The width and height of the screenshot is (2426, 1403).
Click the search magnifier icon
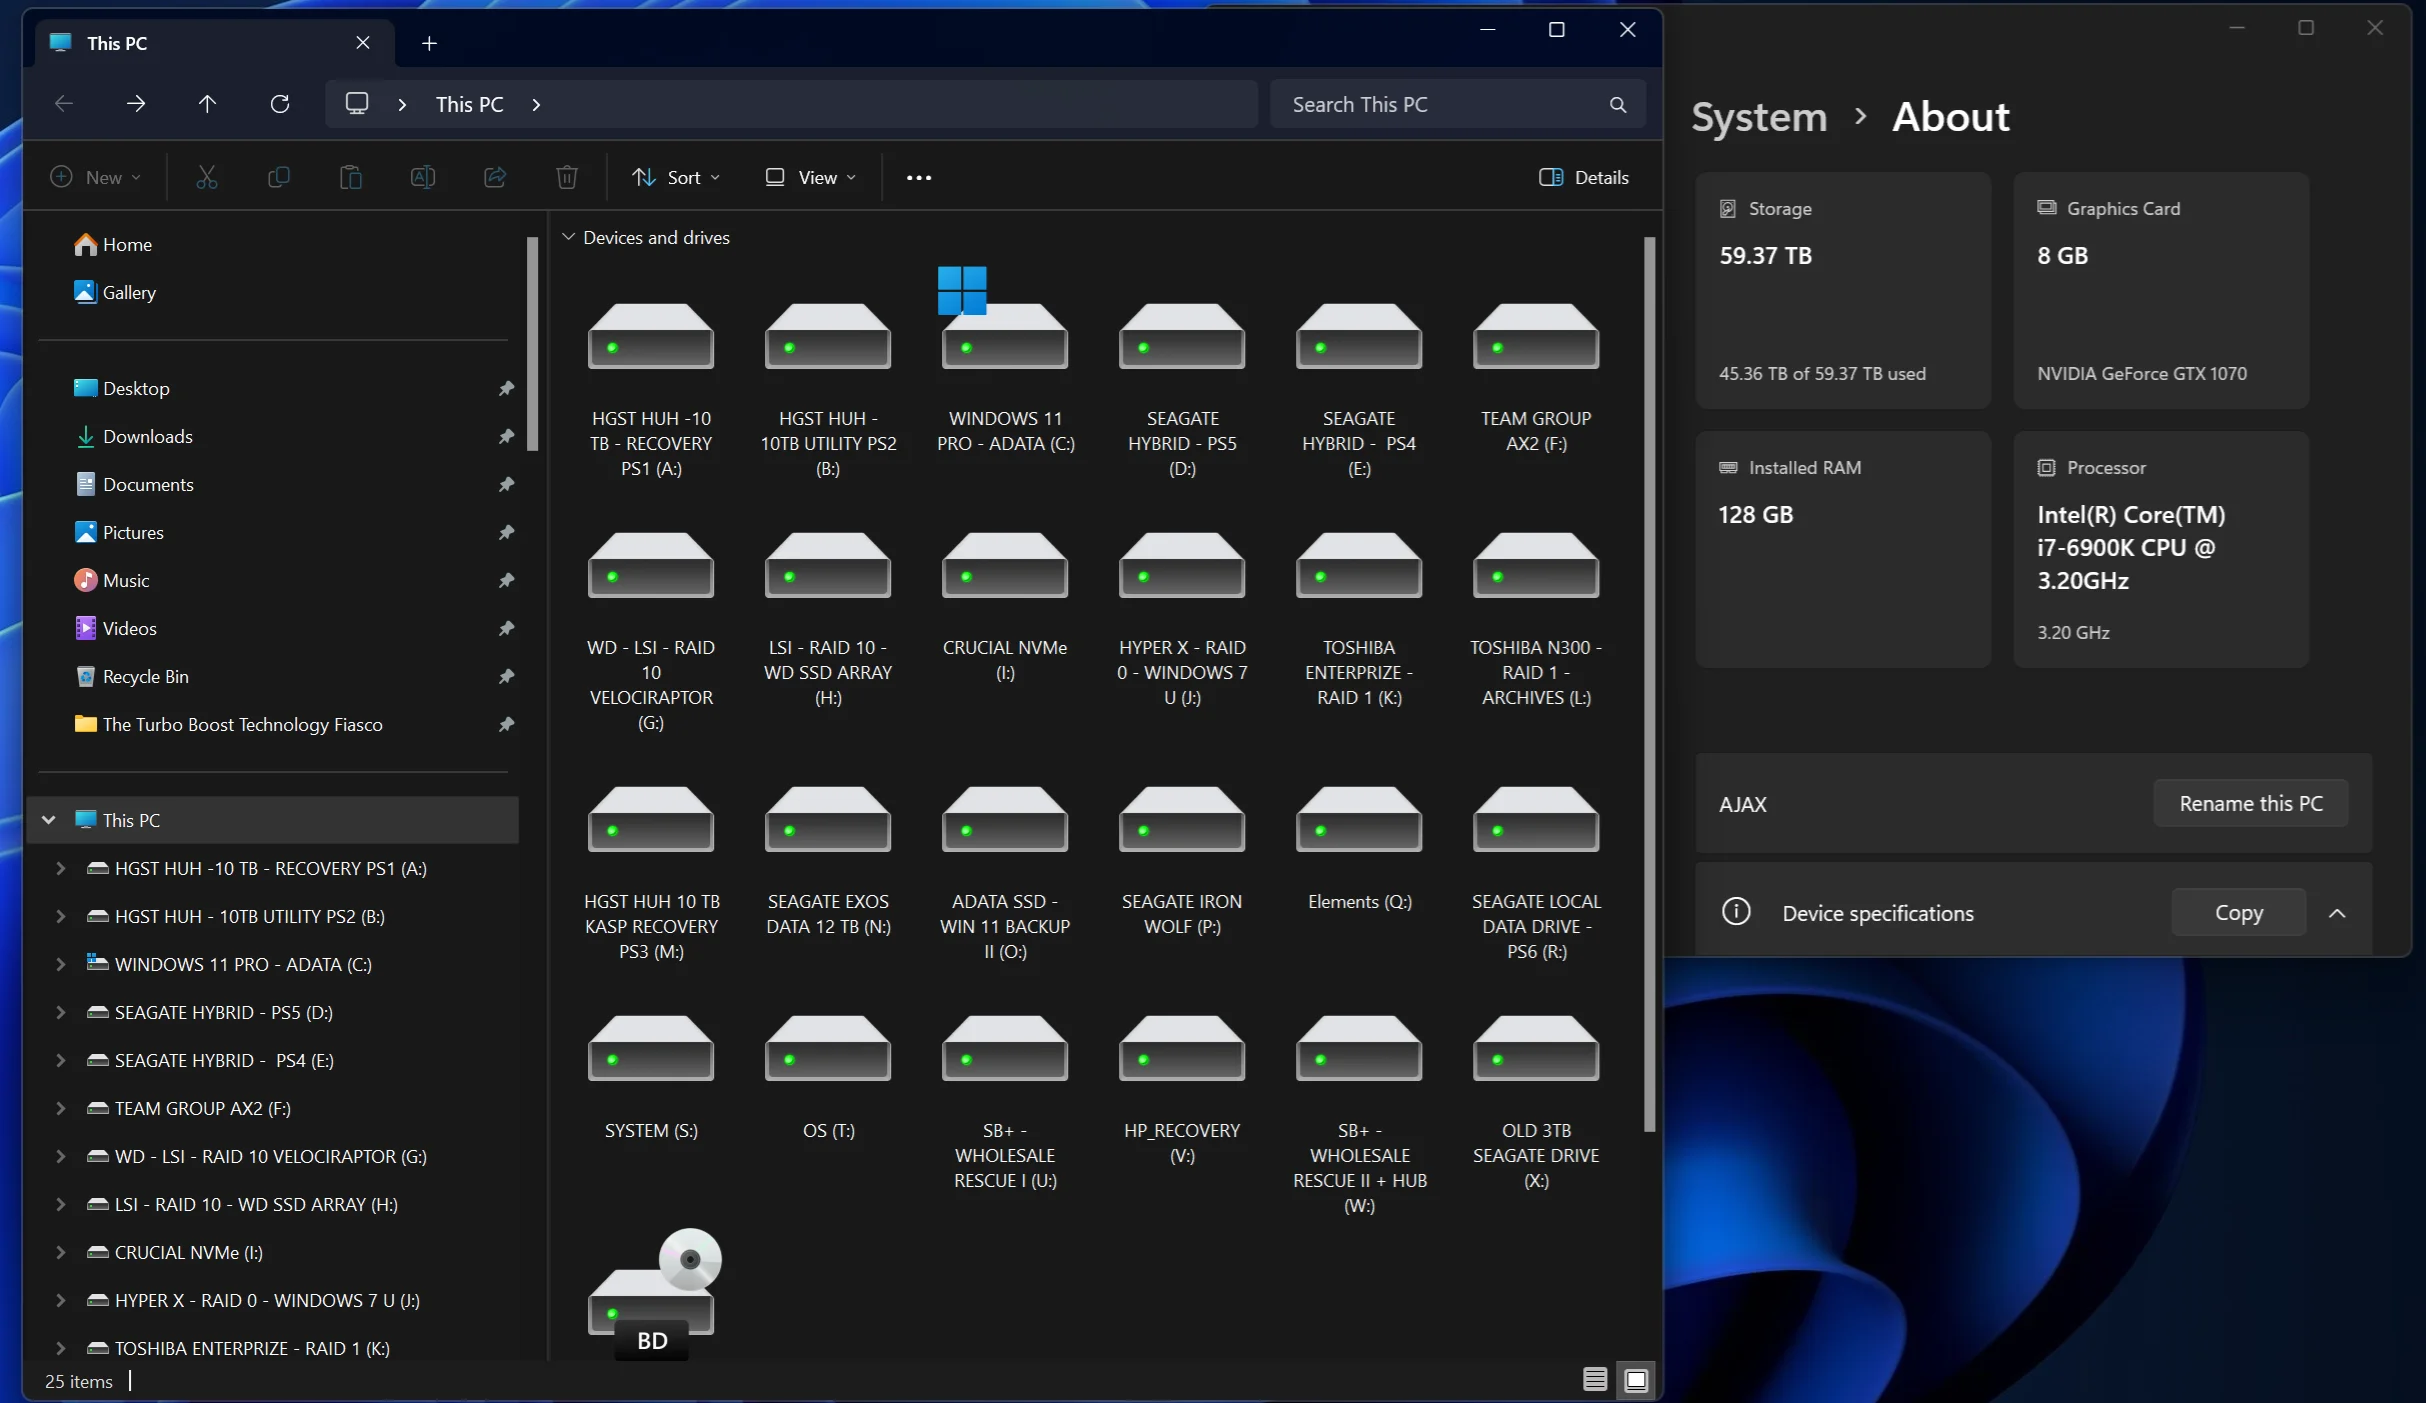[1617, 104]
